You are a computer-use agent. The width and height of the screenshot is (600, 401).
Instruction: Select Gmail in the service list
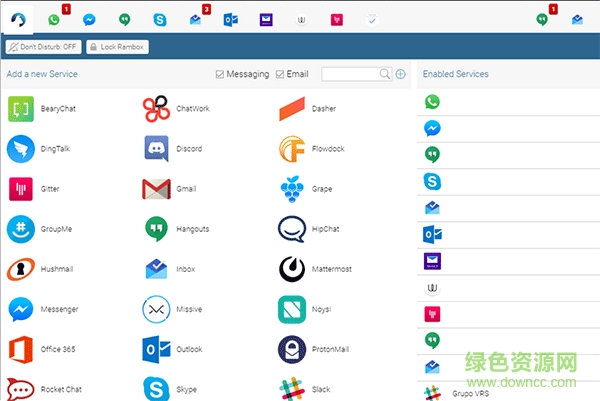[x=169, y=189]
